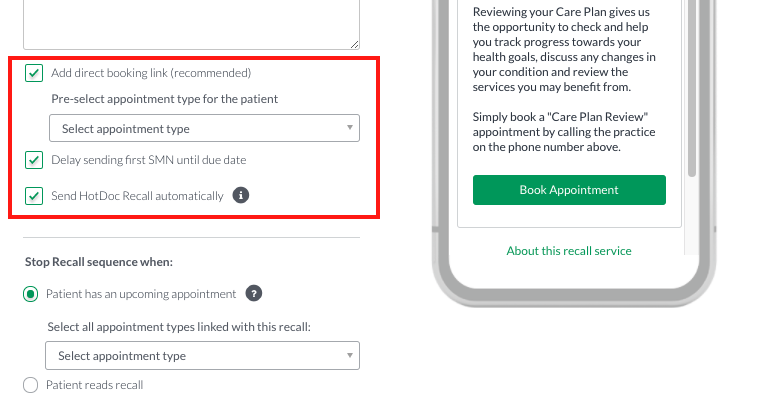780x411 pixels.
Task: Click Patient reads recall label text
Action: (95, 385)
